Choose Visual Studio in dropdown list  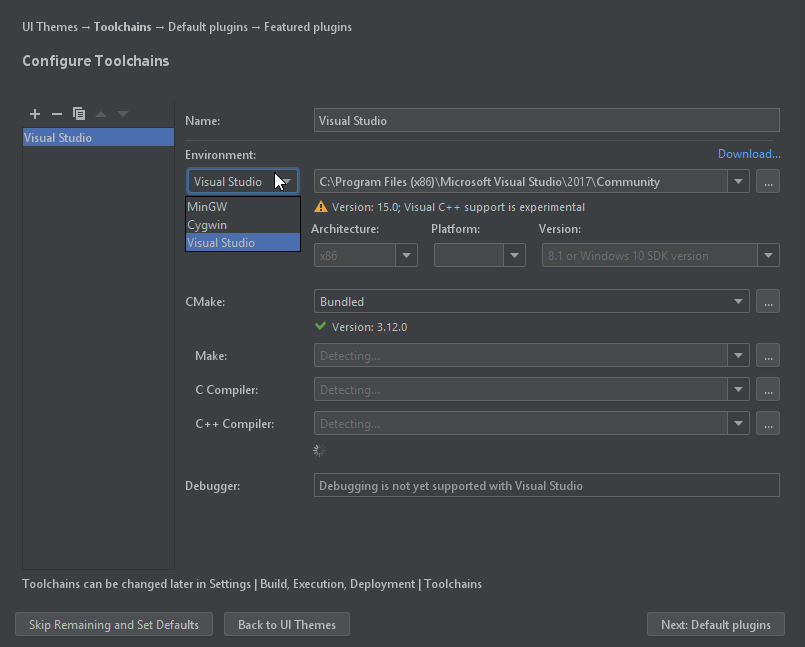click(x=243, y=242)
